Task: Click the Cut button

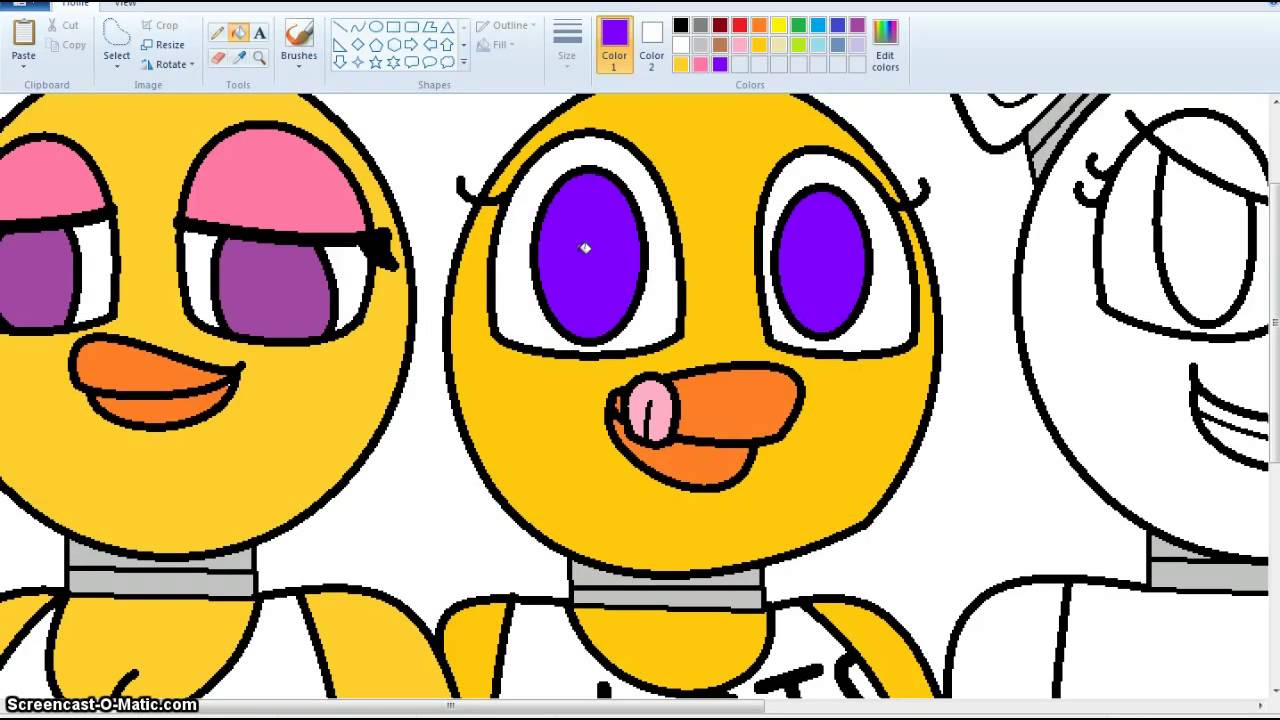Action: pos(62,25)
